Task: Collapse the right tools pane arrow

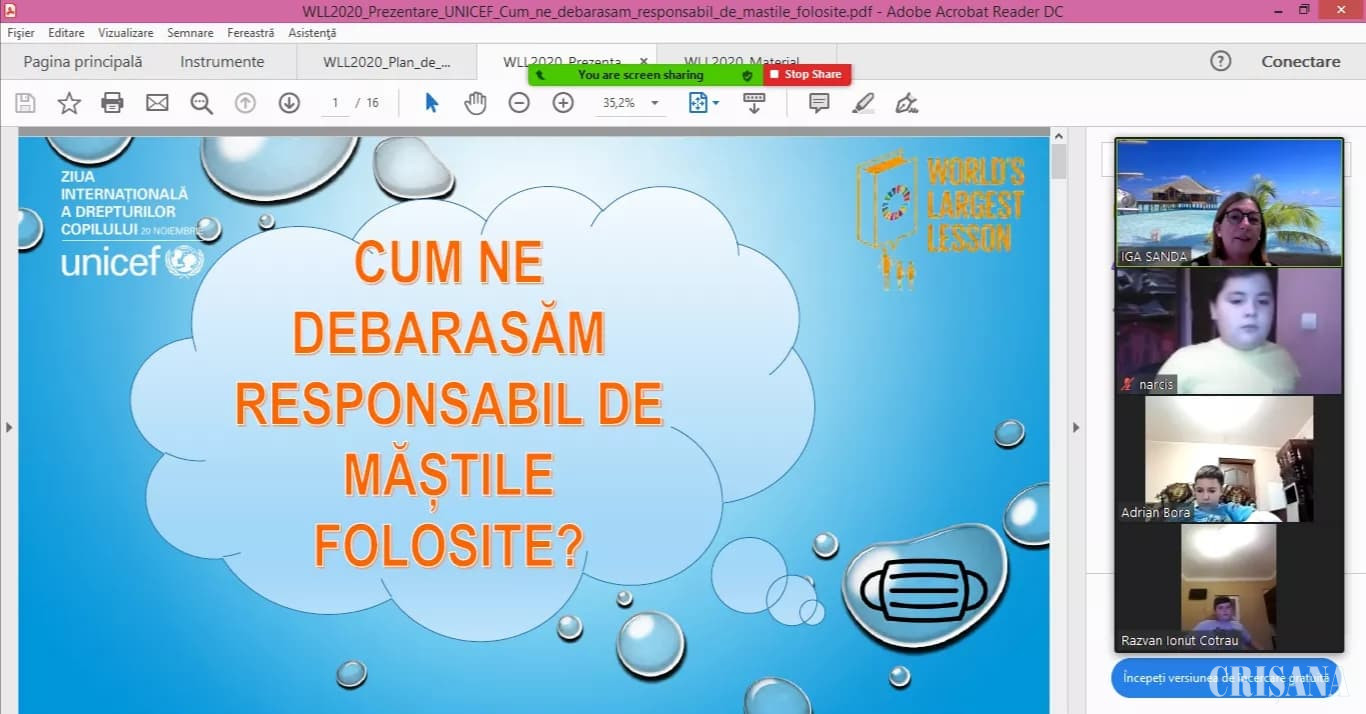Action: point(1076,427)
